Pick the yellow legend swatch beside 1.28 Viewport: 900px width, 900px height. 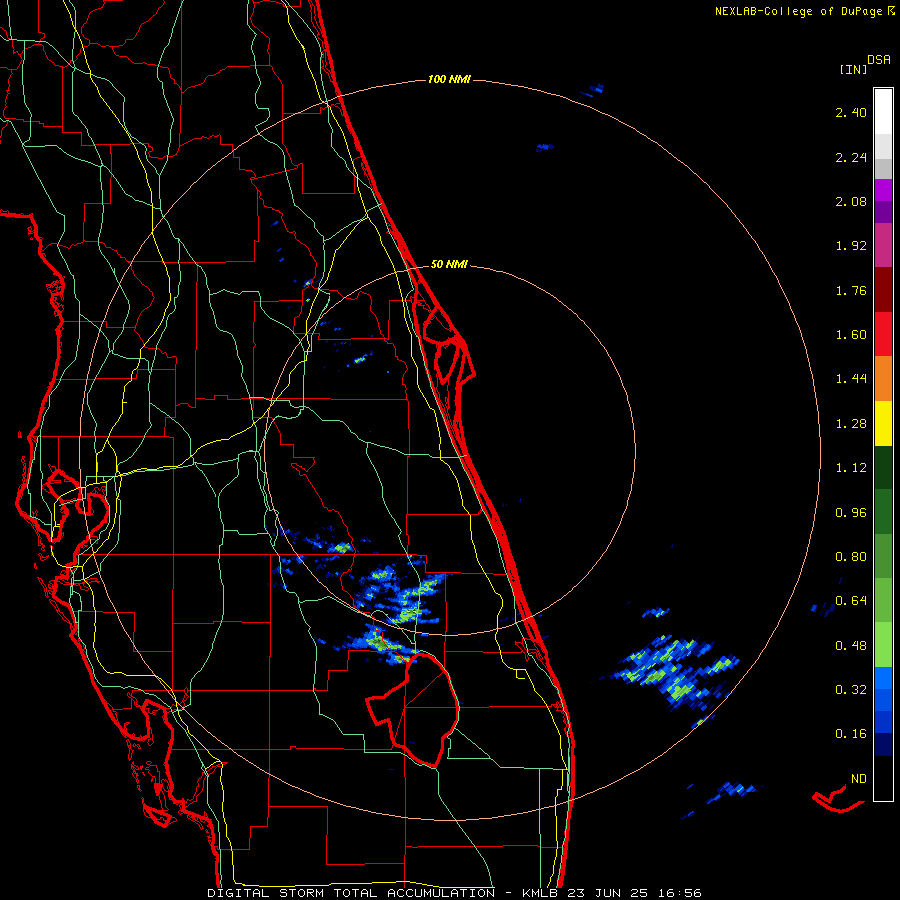(883, 423)
